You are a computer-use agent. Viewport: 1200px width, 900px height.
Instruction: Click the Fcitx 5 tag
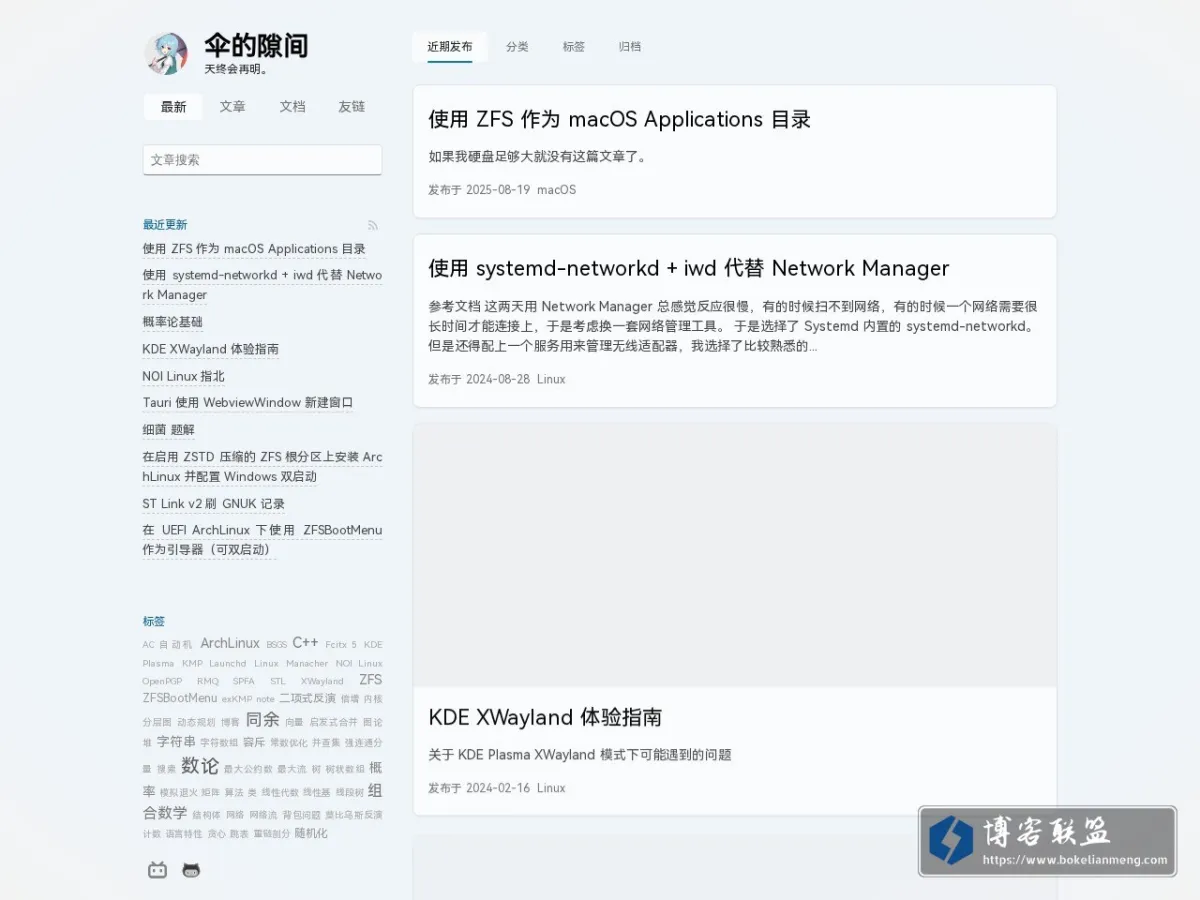coord(341,645)
